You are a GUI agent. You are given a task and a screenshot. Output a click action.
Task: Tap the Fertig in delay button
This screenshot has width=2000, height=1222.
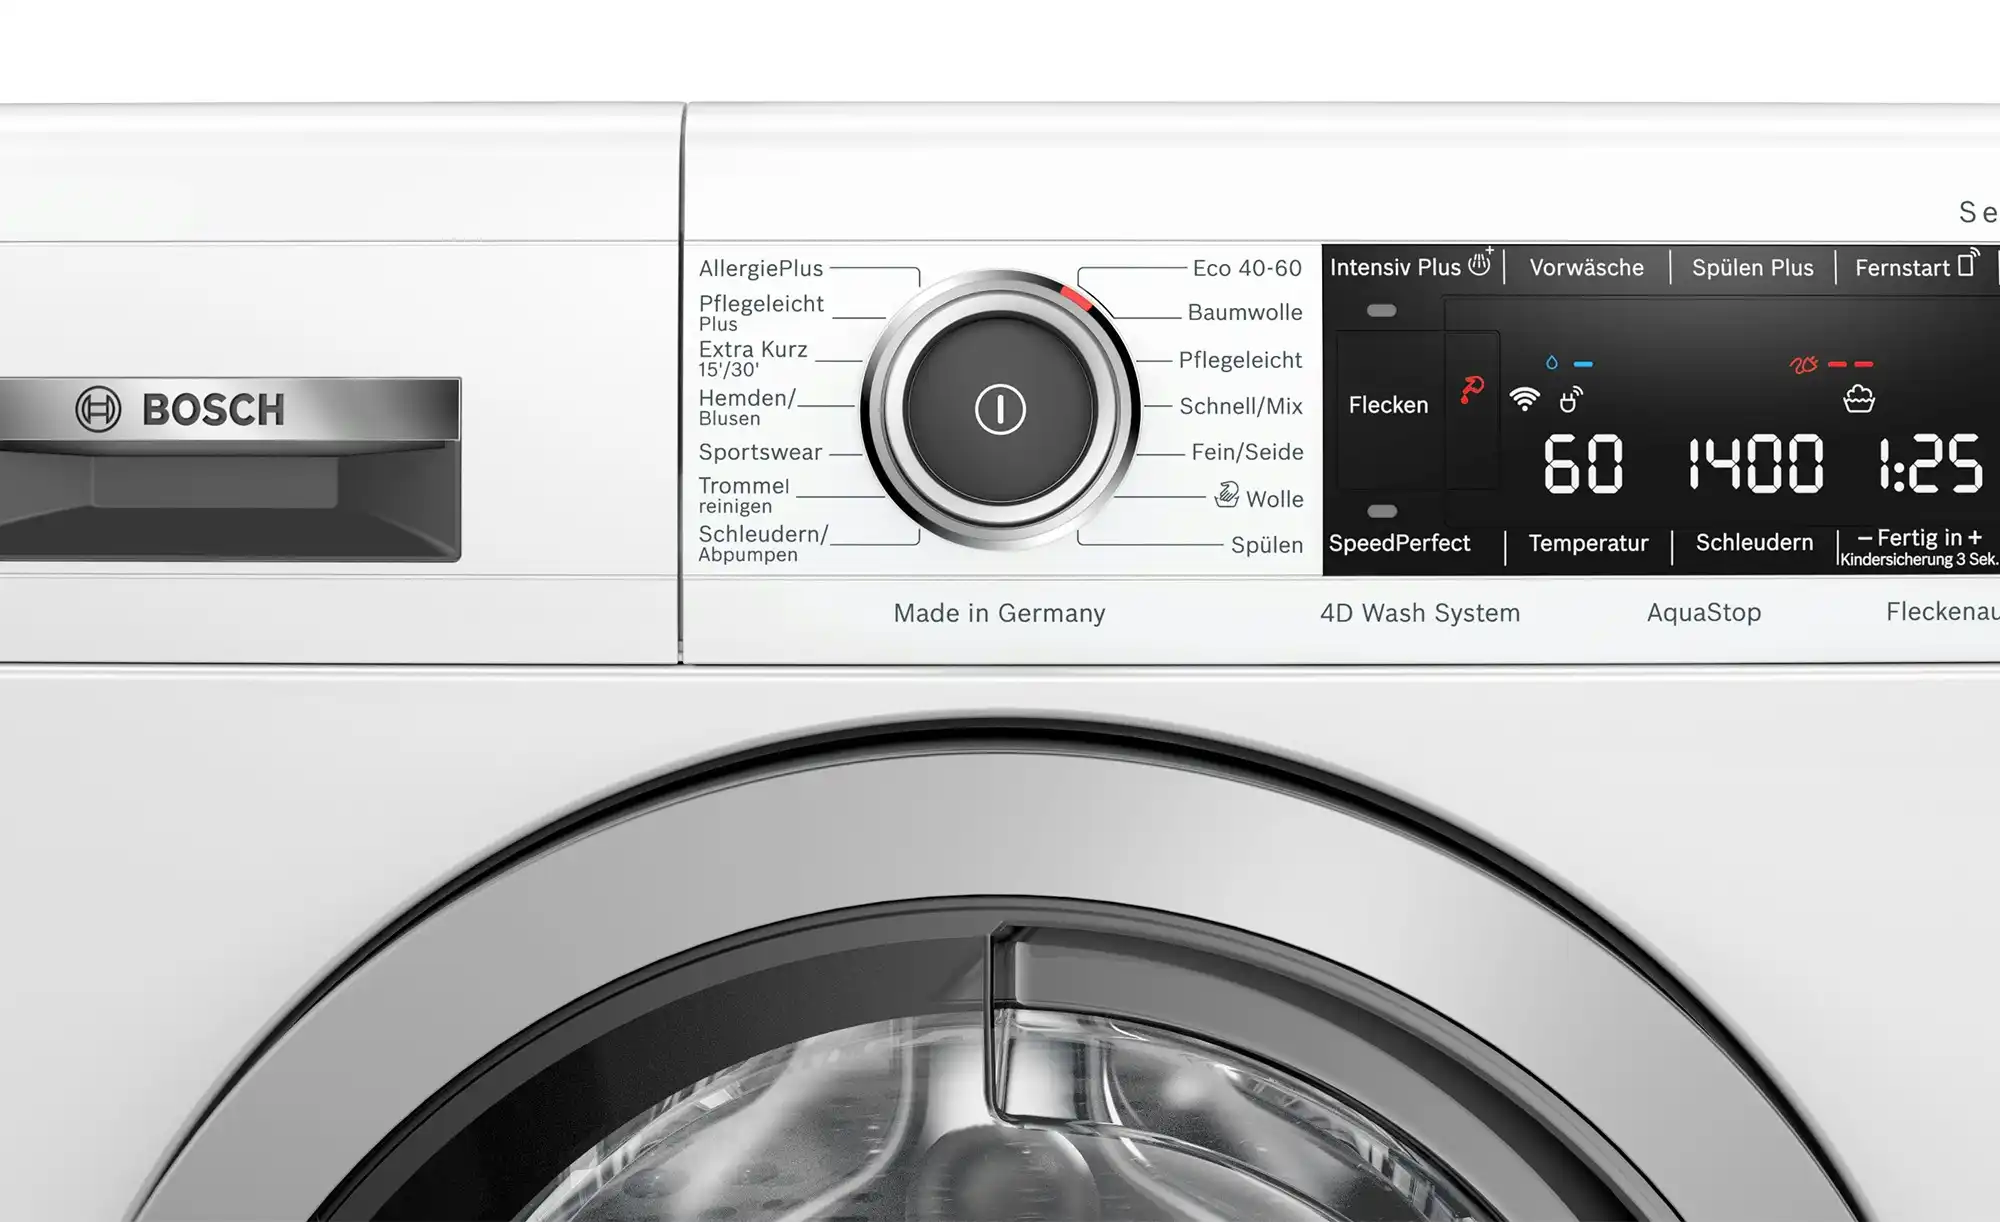1919,538
